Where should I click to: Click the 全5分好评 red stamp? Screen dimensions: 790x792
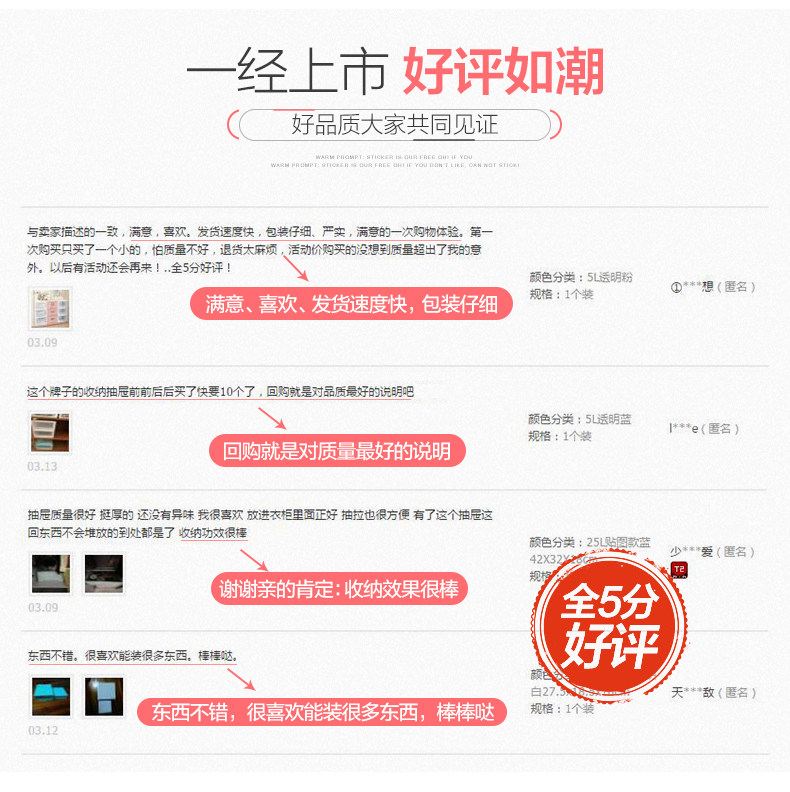tap(609, 626)
